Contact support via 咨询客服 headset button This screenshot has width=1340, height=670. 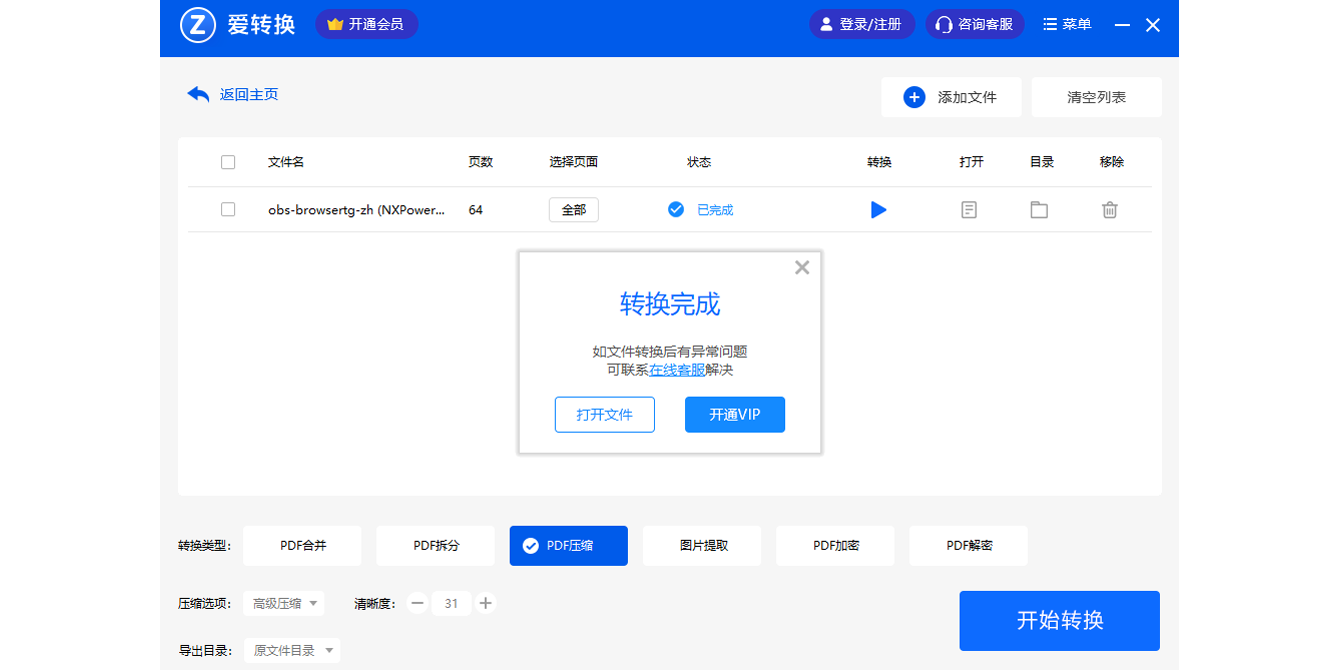pyautogui.click(x=975, y=25)
